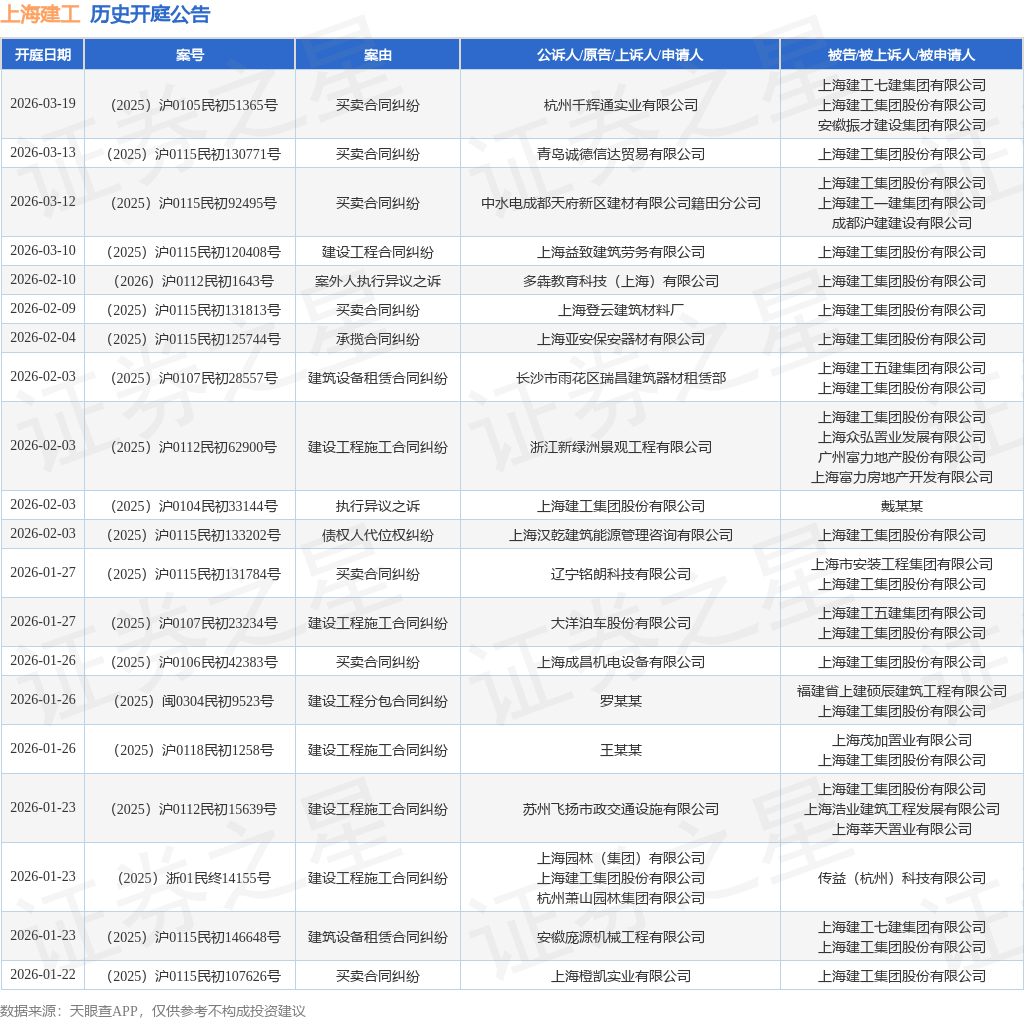Click plaintiff 辽宁铭朗科技有限公司
The image size is (1024, 1020).
point(621,573)
